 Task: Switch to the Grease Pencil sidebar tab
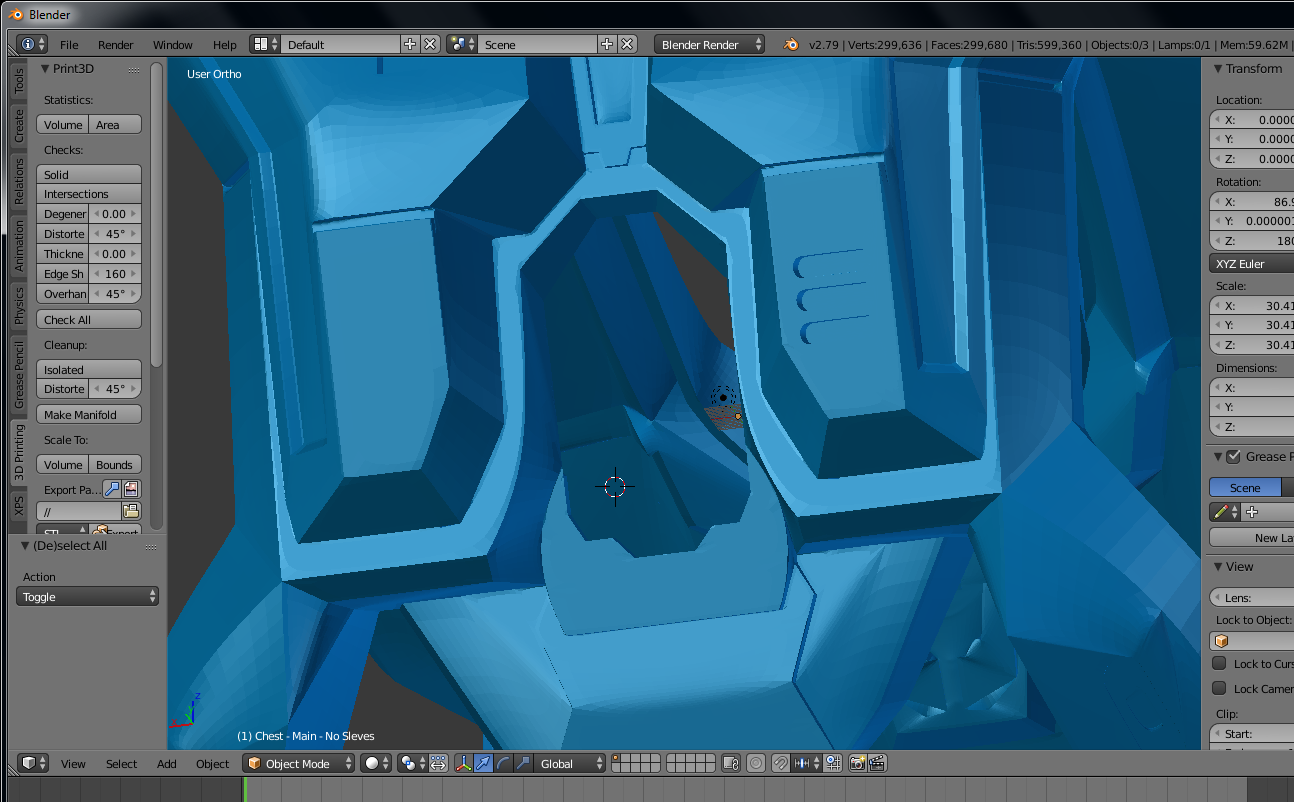click(x=19, y=375)
